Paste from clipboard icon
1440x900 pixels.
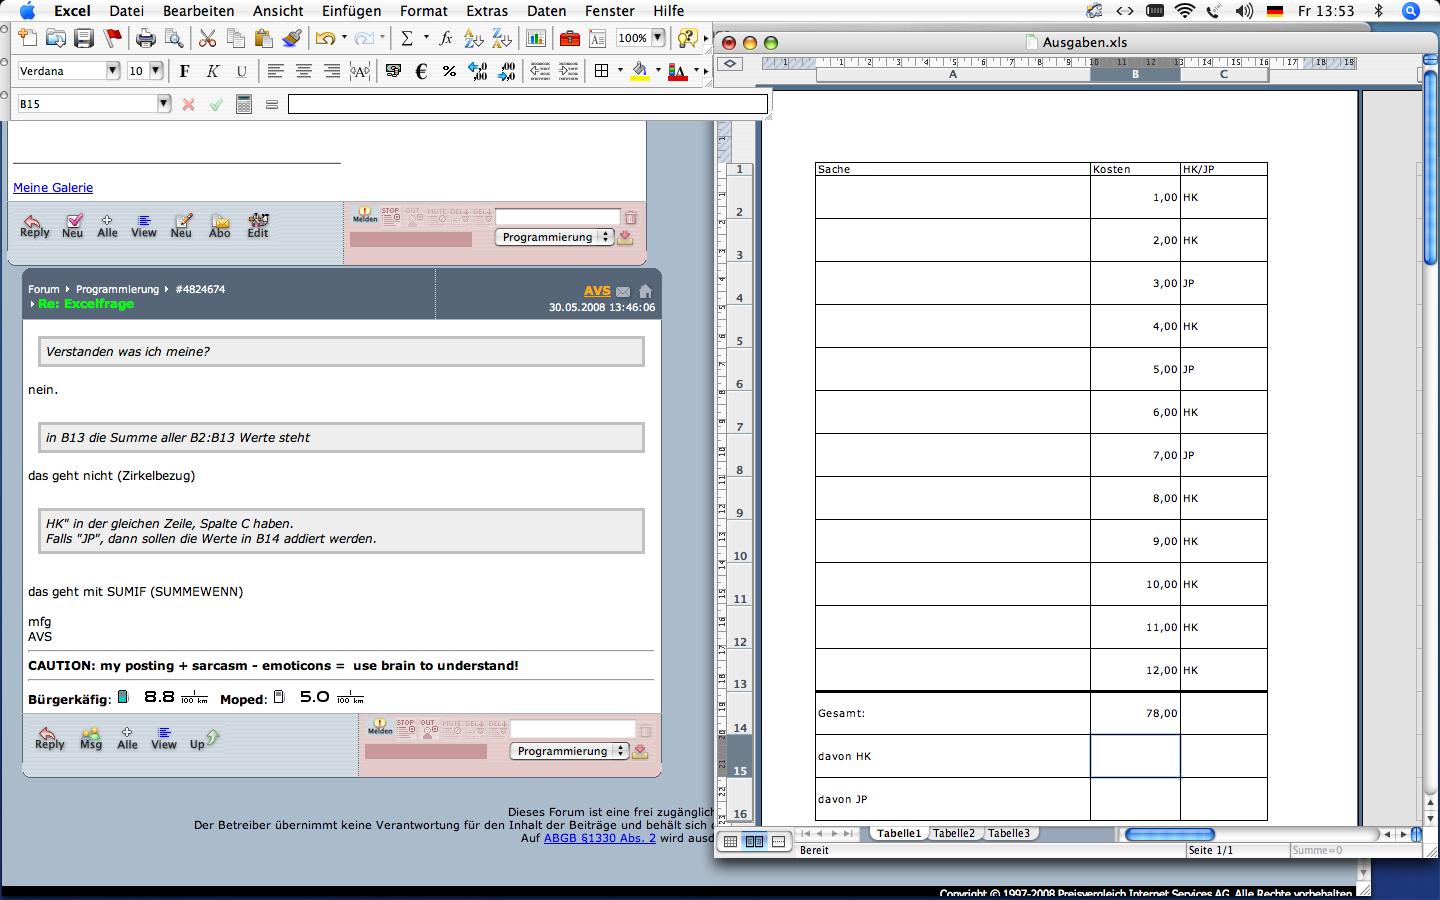pyautogui.click(x=264, y=38)
